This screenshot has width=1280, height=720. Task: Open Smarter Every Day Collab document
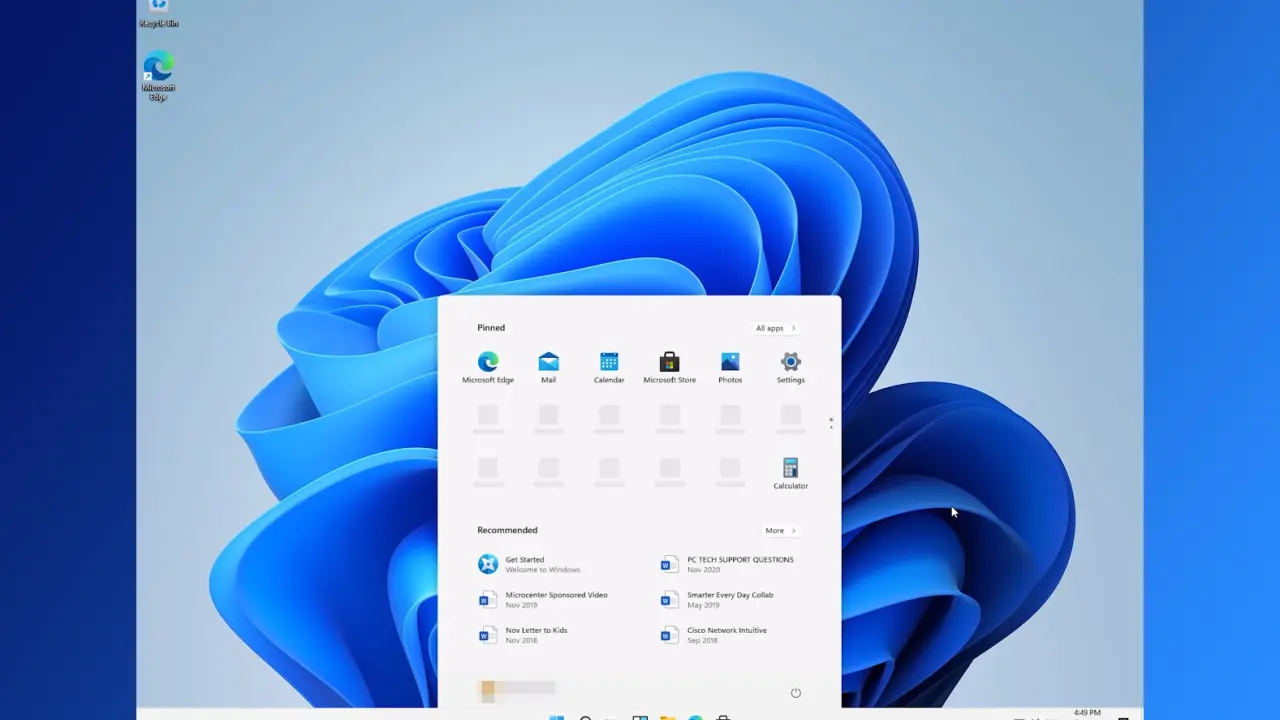[728, 599]
